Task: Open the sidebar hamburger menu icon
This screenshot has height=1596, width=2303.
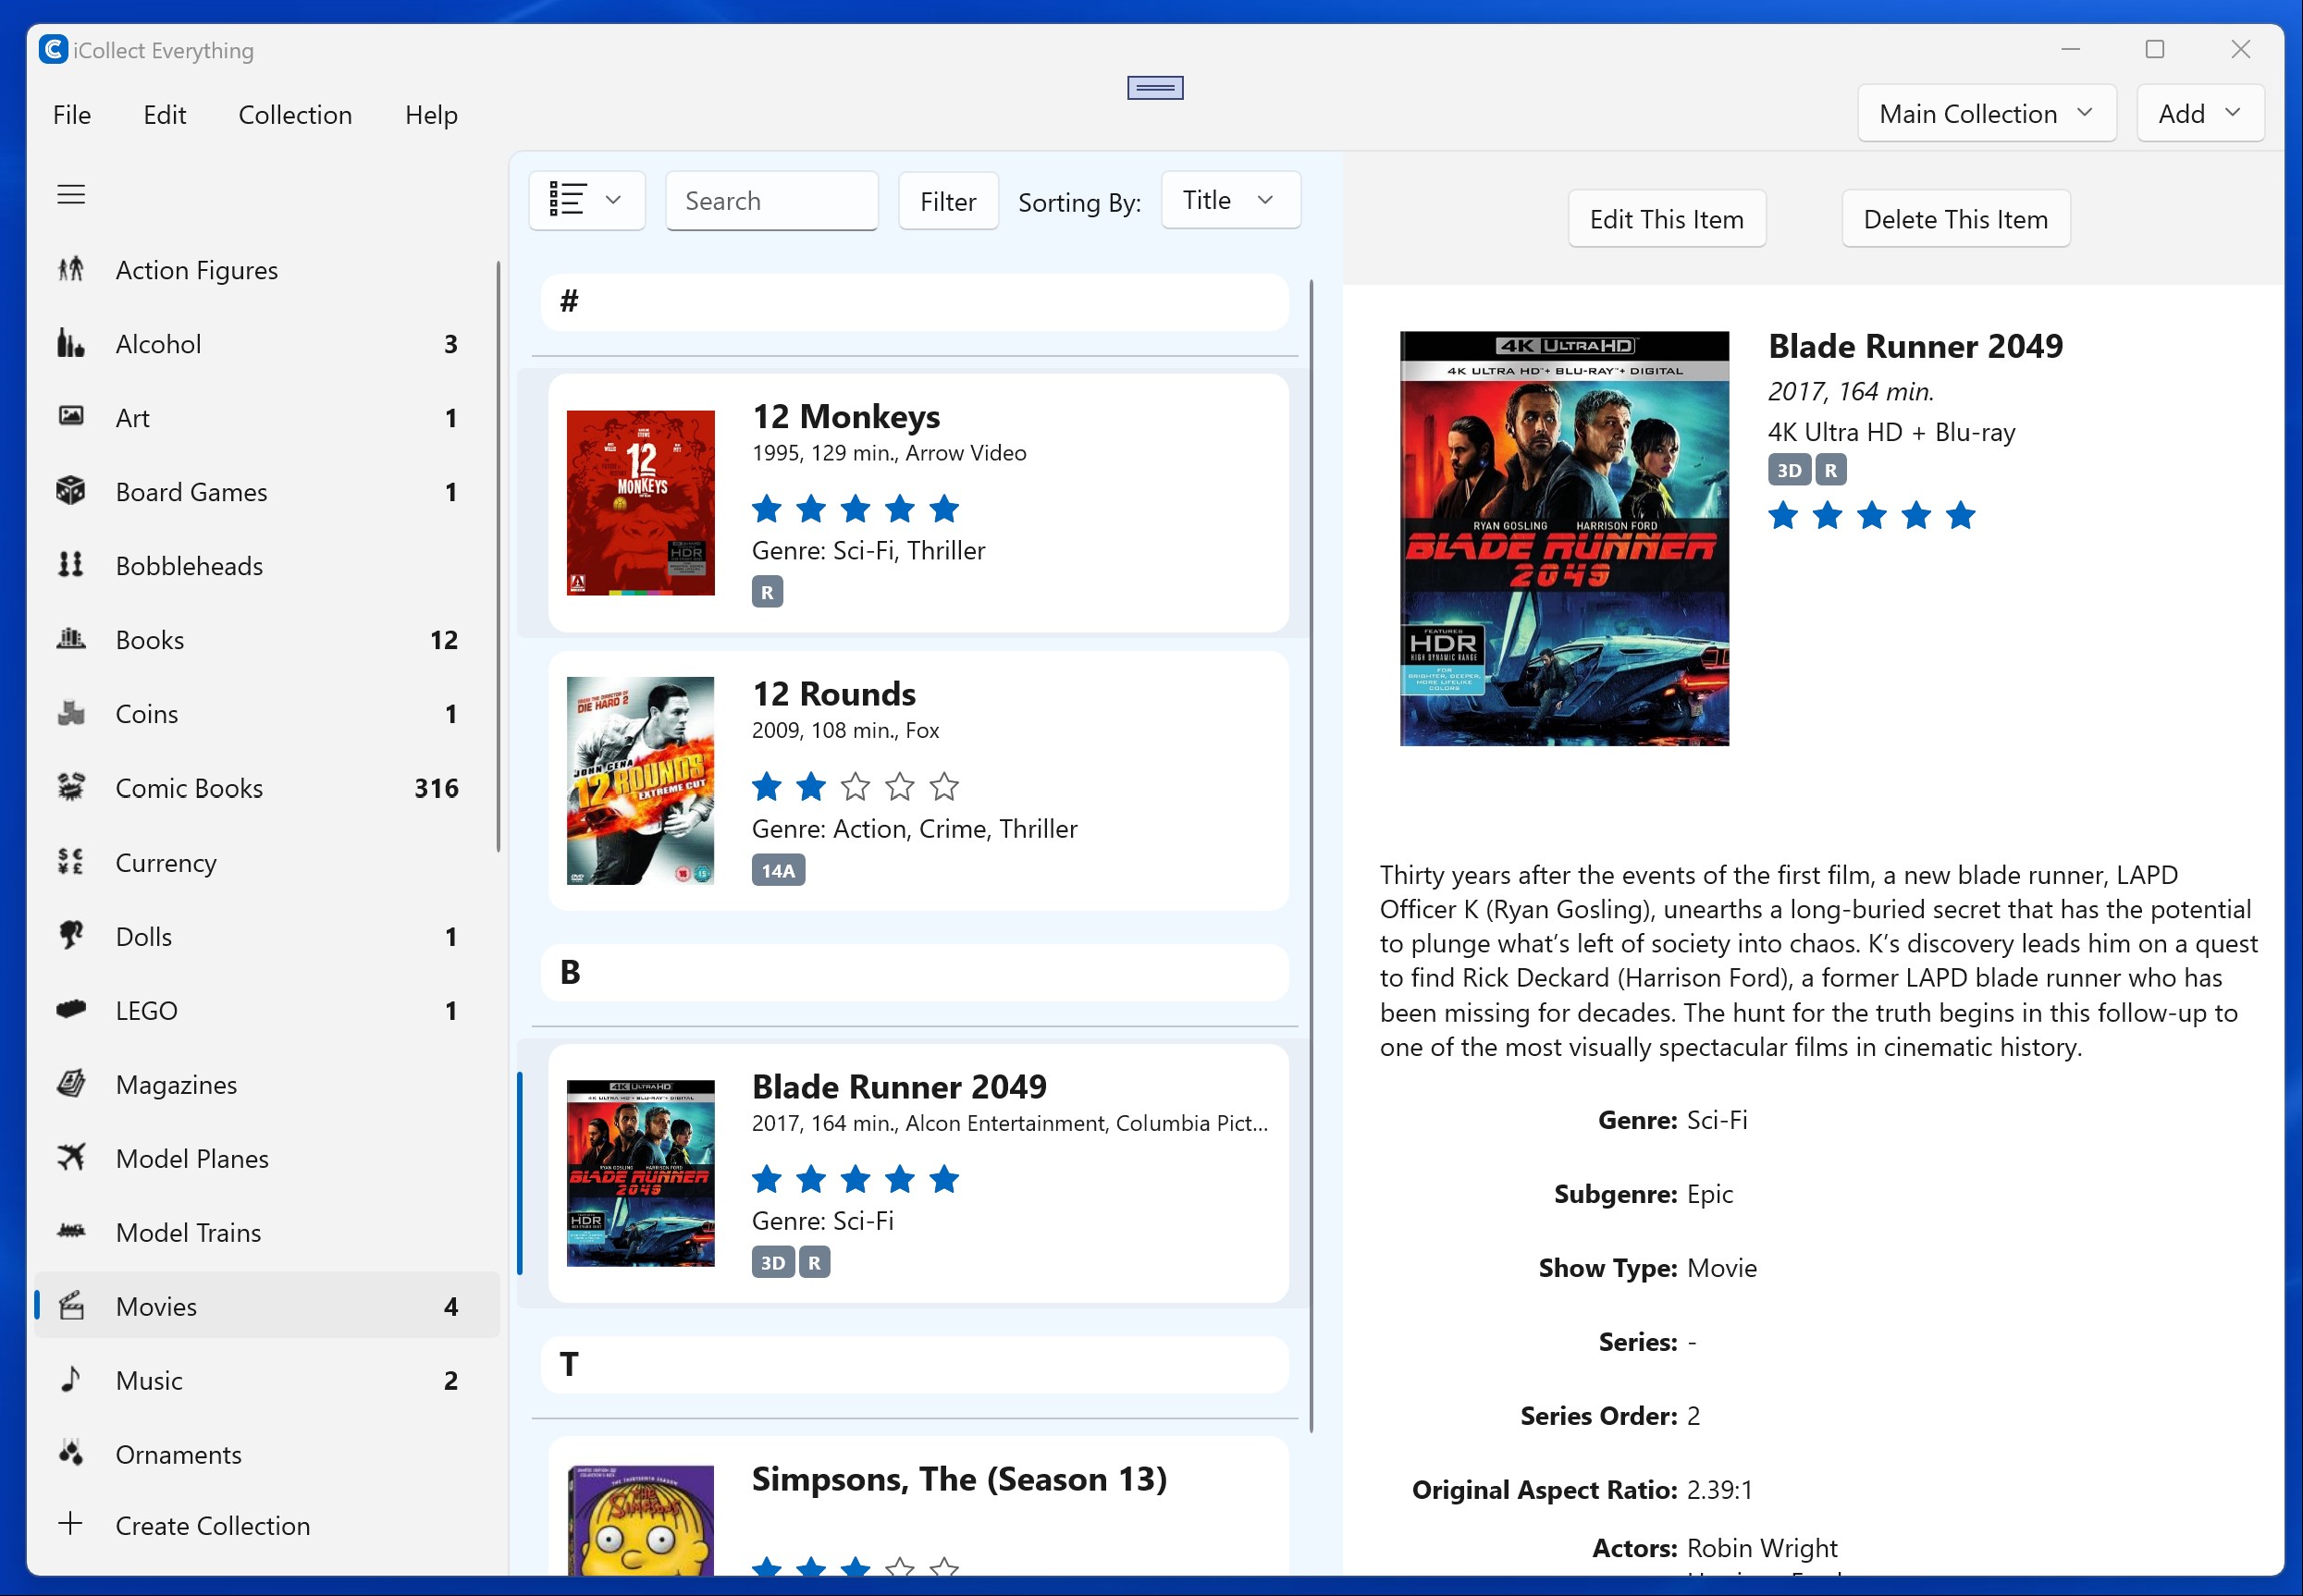Action: click(x=71, y=194)
